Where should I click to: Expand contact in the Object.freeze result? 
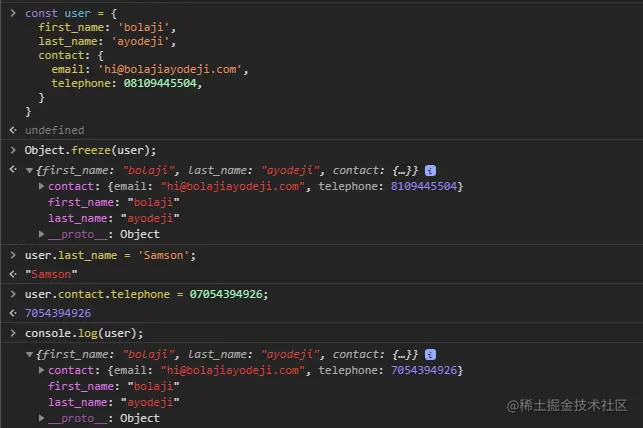click(x=41, y=186)
